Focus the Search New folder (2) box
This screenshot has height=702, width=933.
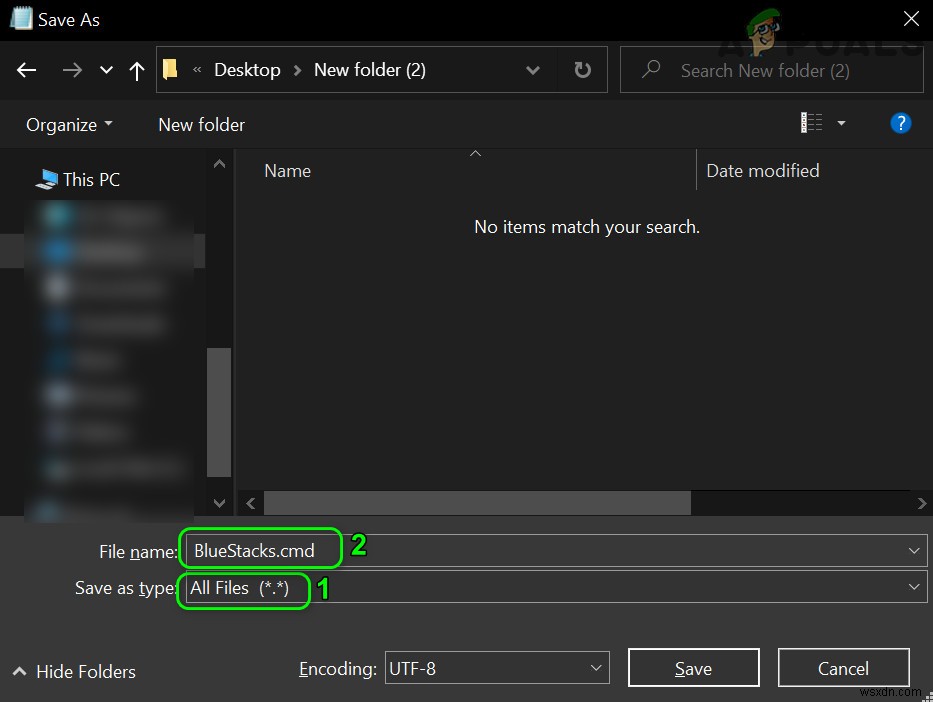(x=771, y=70)
